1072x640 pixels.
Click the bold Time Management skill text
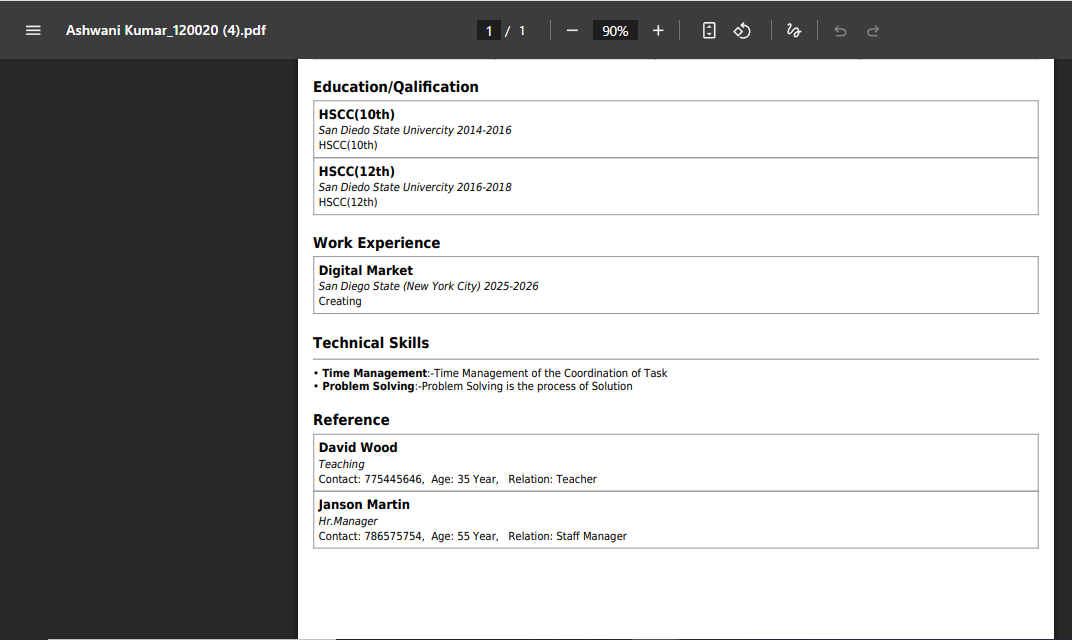coord(374,373)
